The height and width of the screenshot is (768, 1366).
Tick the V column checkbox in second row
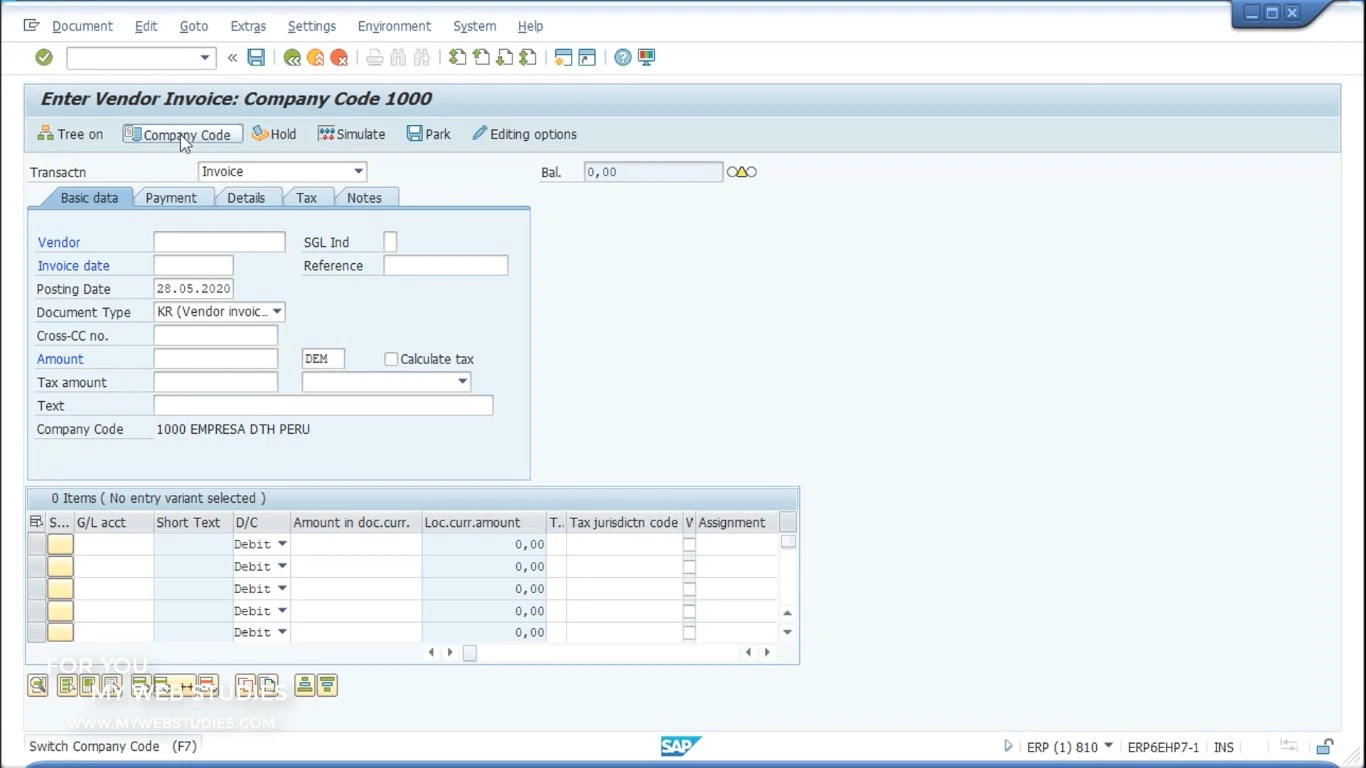click(689, 566)
